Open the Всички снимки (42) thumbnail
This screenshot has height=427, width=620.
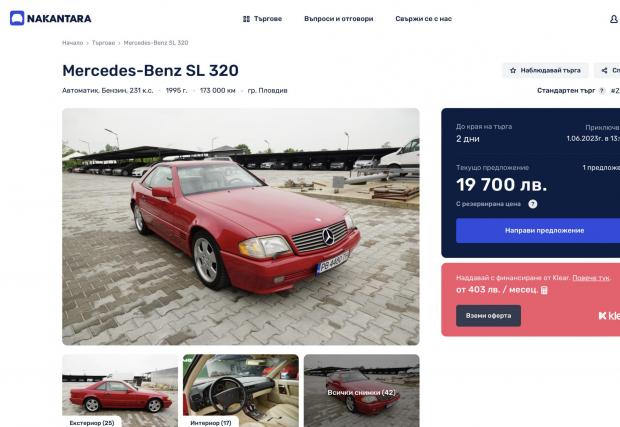tap(361, 391)
